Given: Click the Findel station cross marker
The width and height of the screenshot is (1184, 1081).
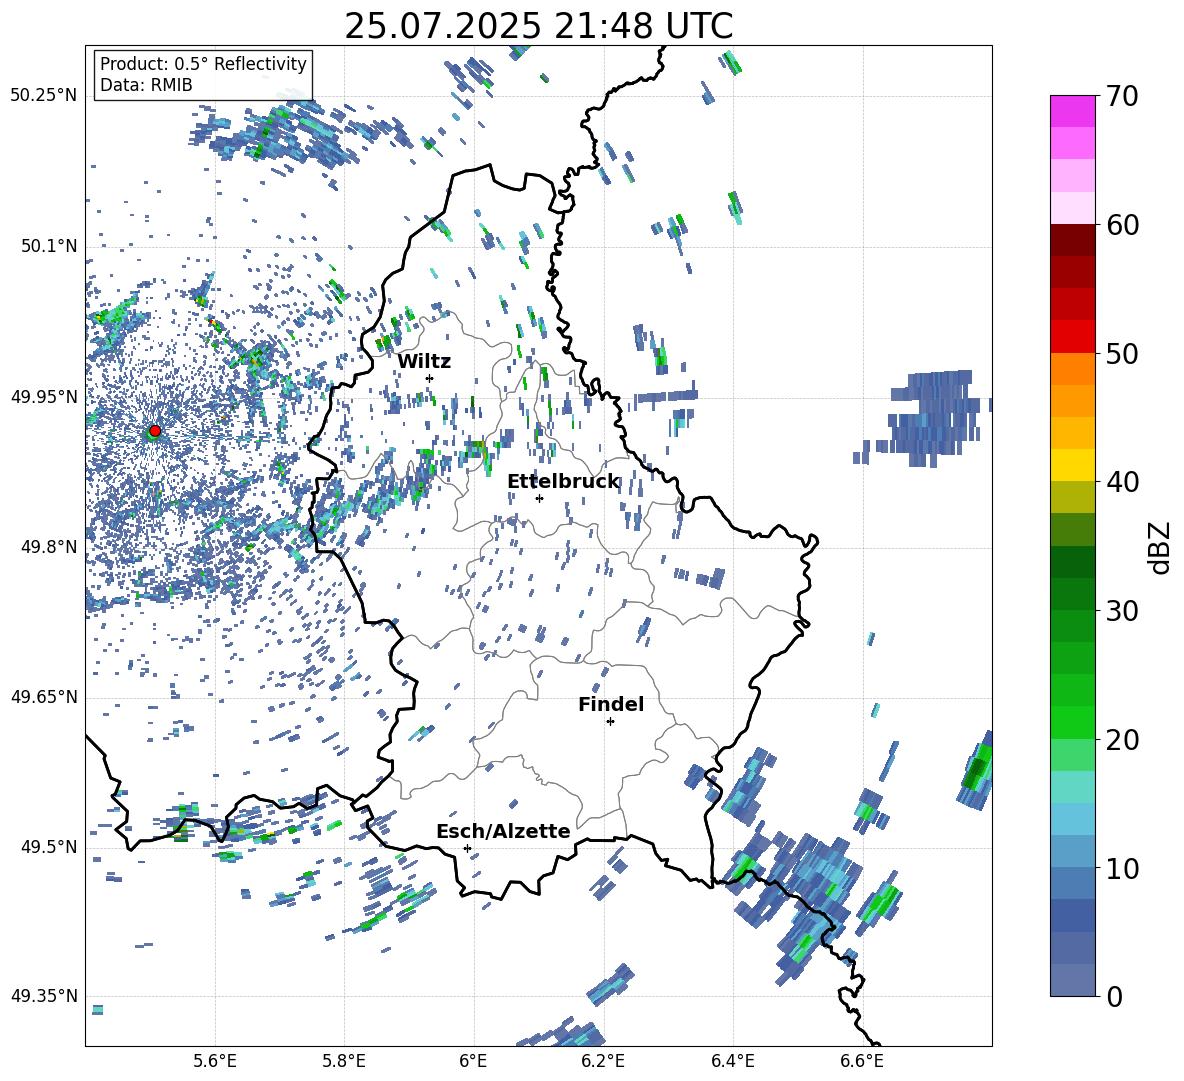Looking at the screenshot, I should tap(610, 722).
